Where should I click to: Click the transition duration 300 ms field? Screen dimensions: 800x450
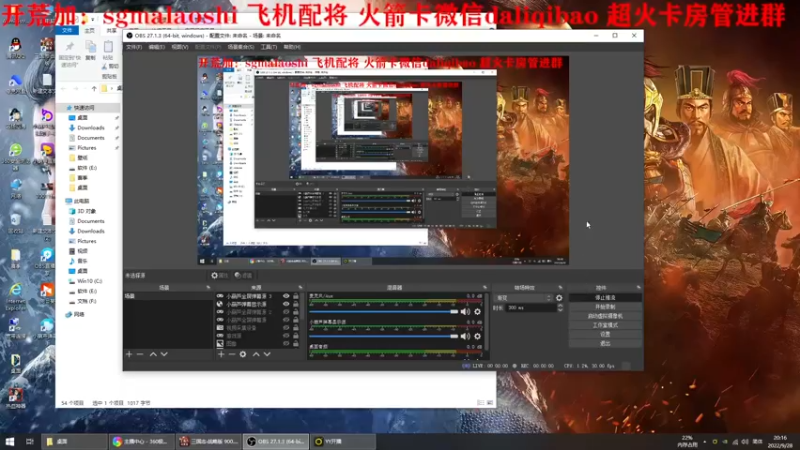click(x=531, y=308)
